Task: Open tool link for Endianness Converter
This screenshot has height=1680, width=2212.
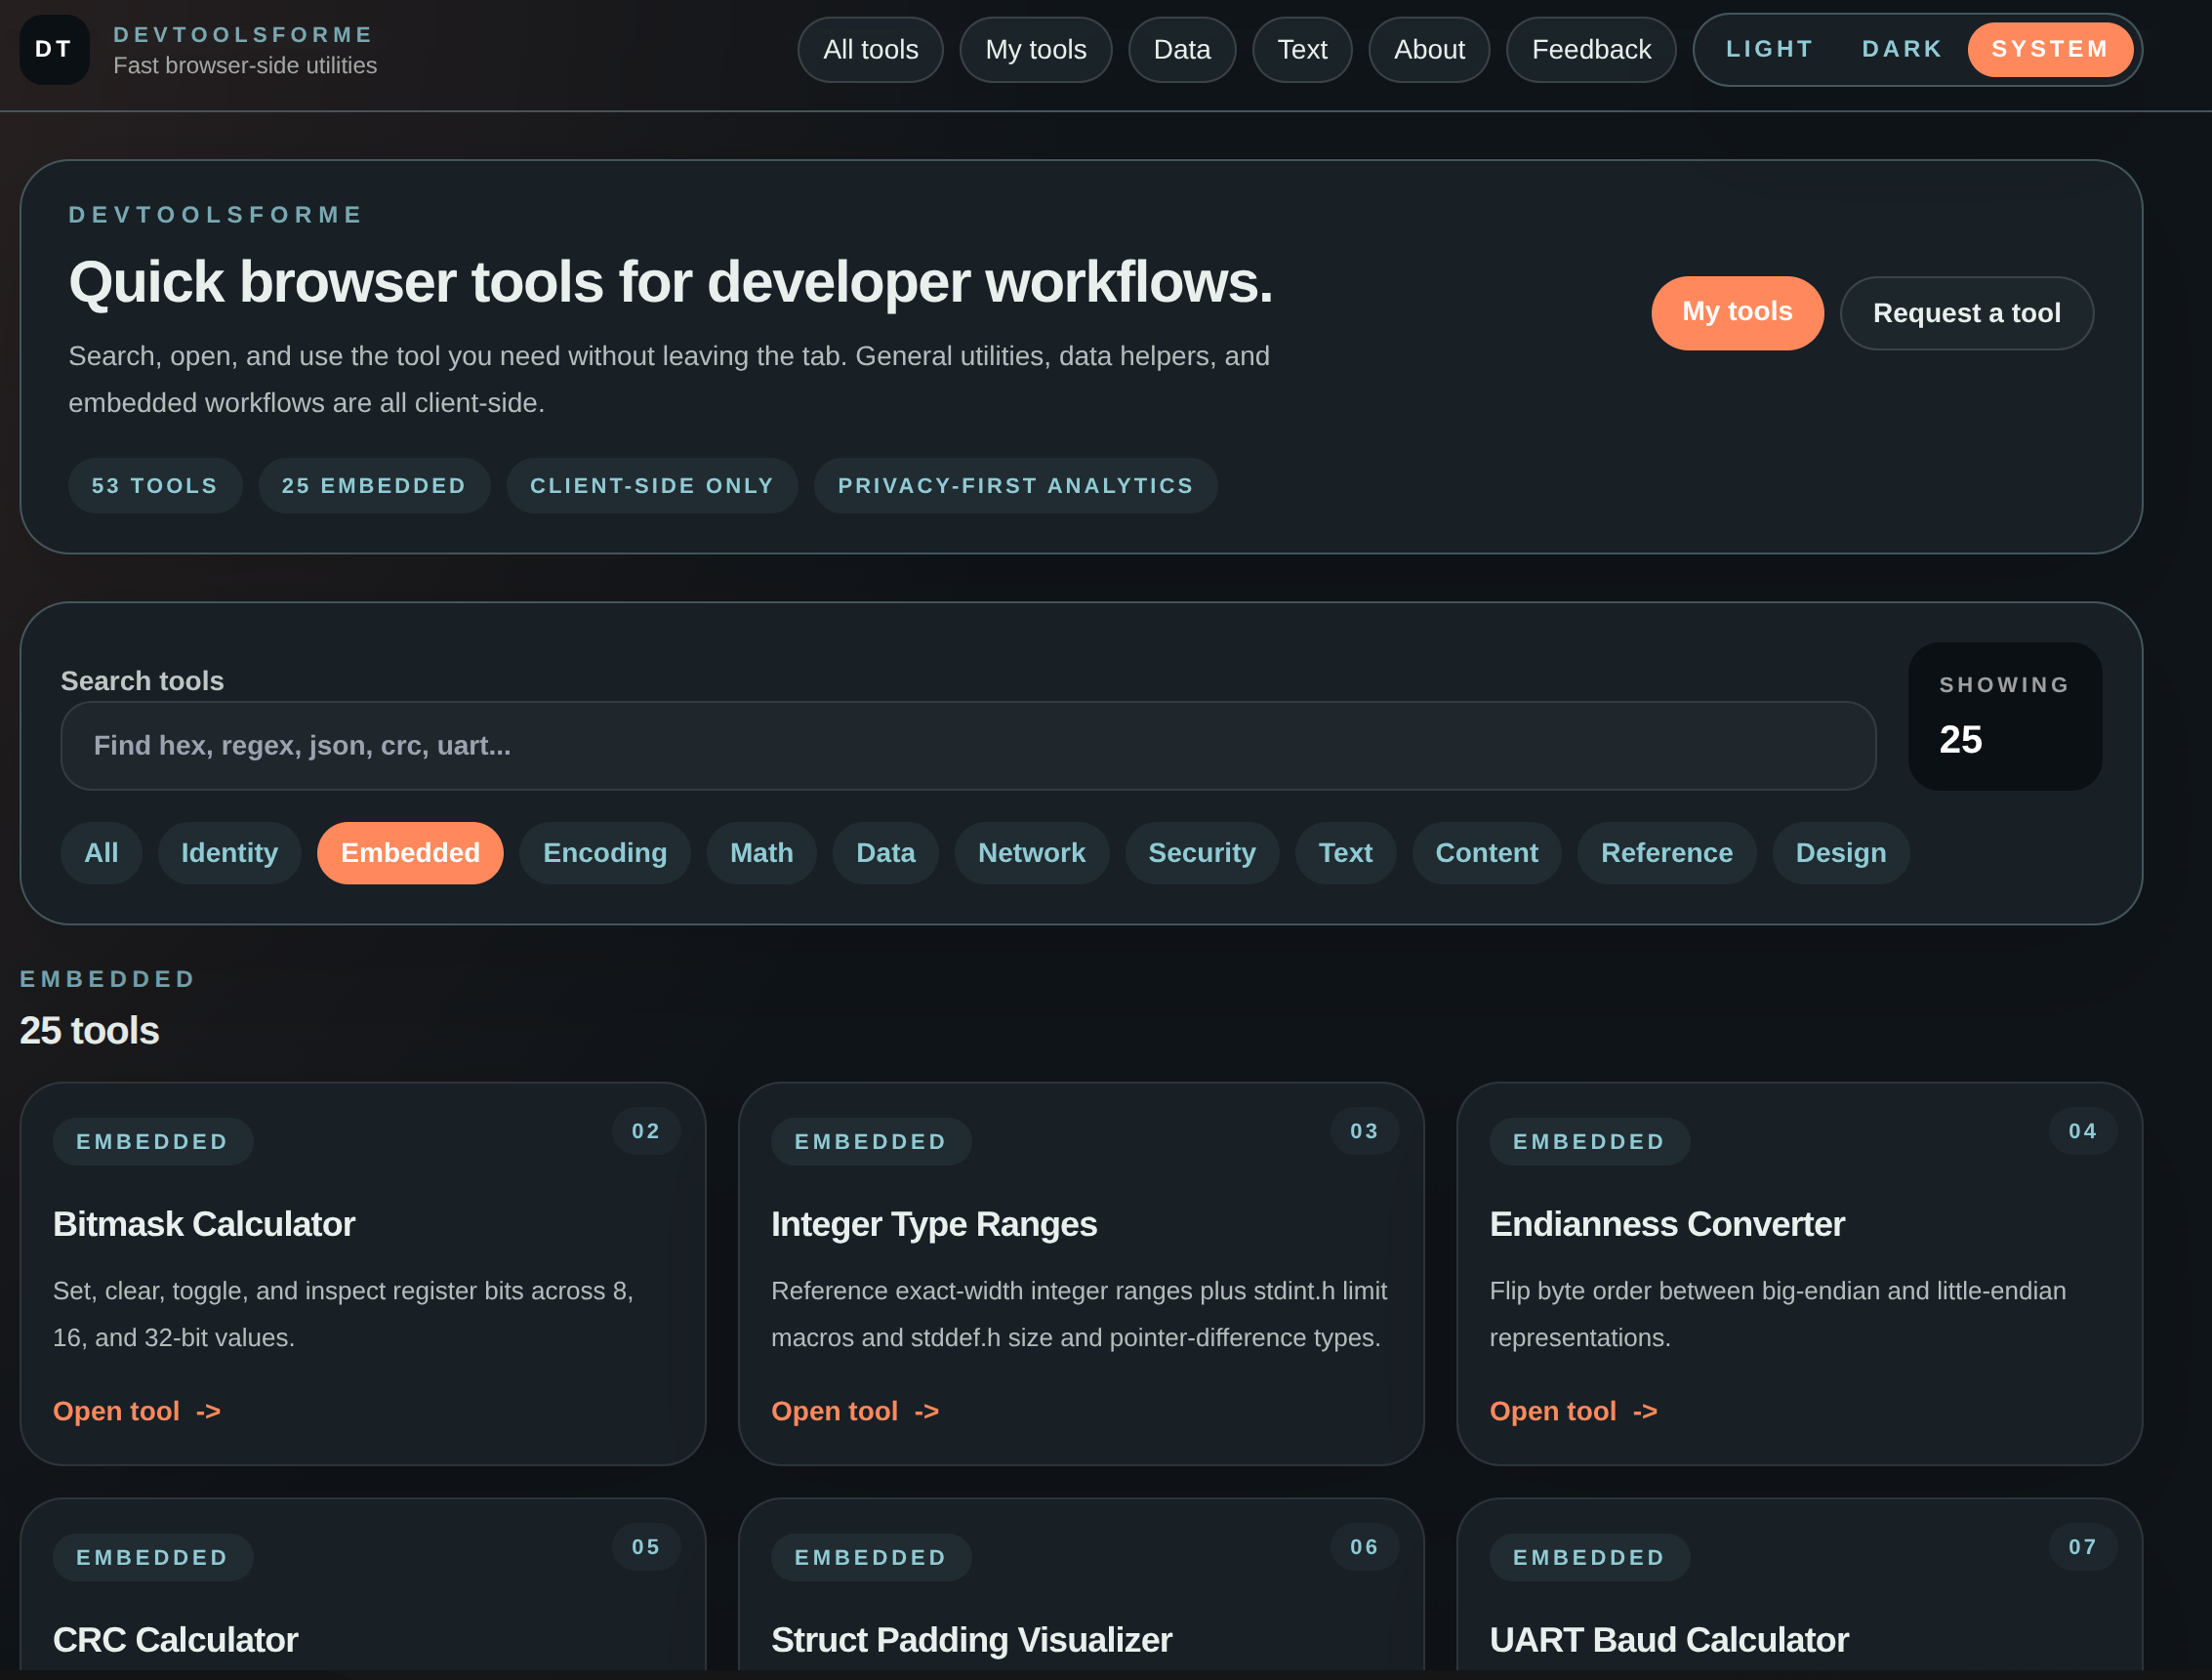Action: [x=1573, y=1411]
